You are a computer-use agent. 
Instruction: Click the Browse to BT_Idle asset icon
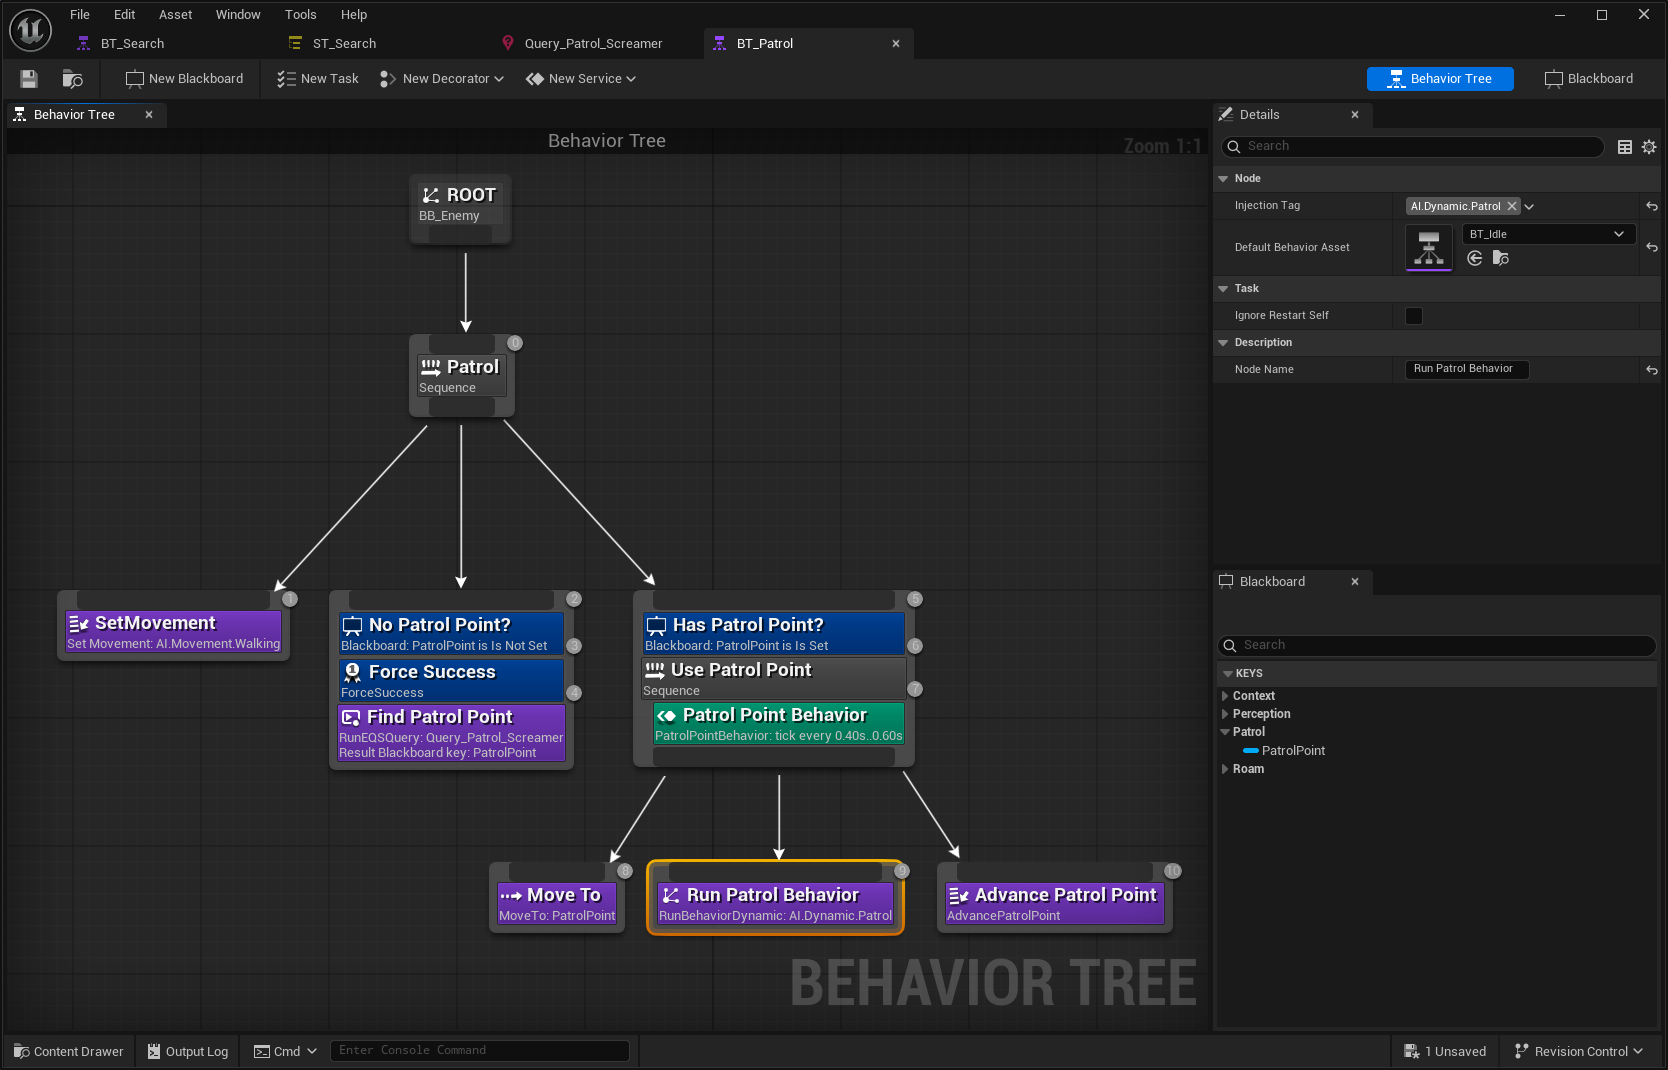[x=1501, y=258]
